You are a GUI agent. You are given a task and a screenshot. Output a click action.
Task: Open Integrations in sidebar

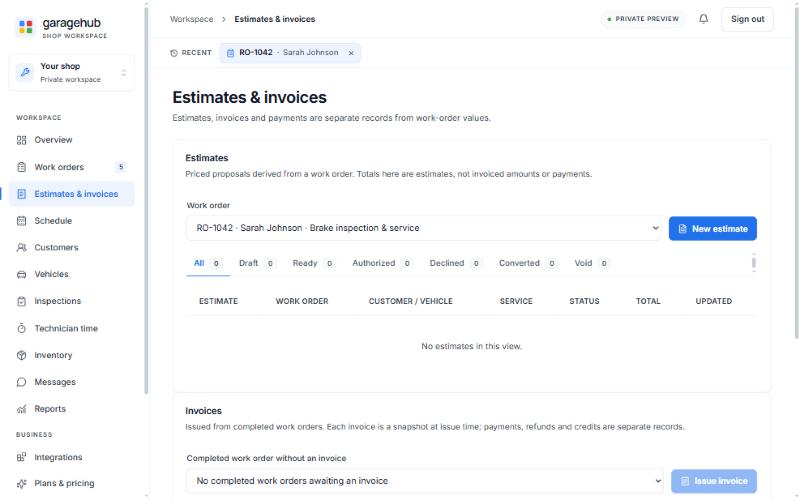[71, 457]
